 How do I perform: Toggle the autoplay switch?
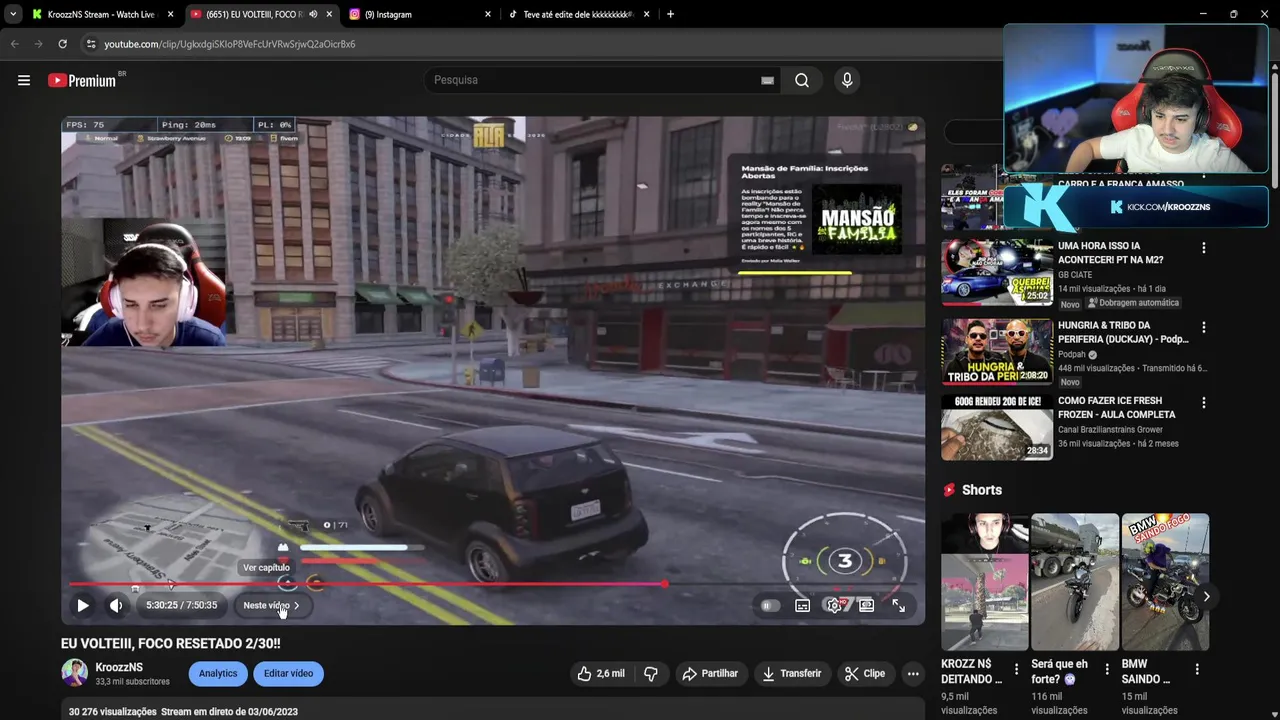[x=768, y=605]
